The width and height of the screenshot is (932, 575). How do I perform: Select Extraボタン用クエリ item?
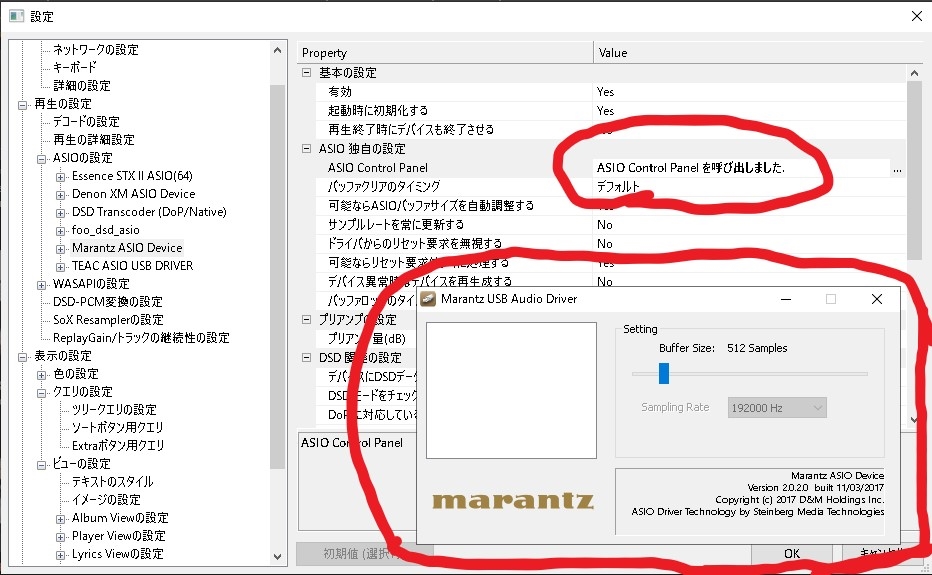pyautogui.click(x=118, y=445)
